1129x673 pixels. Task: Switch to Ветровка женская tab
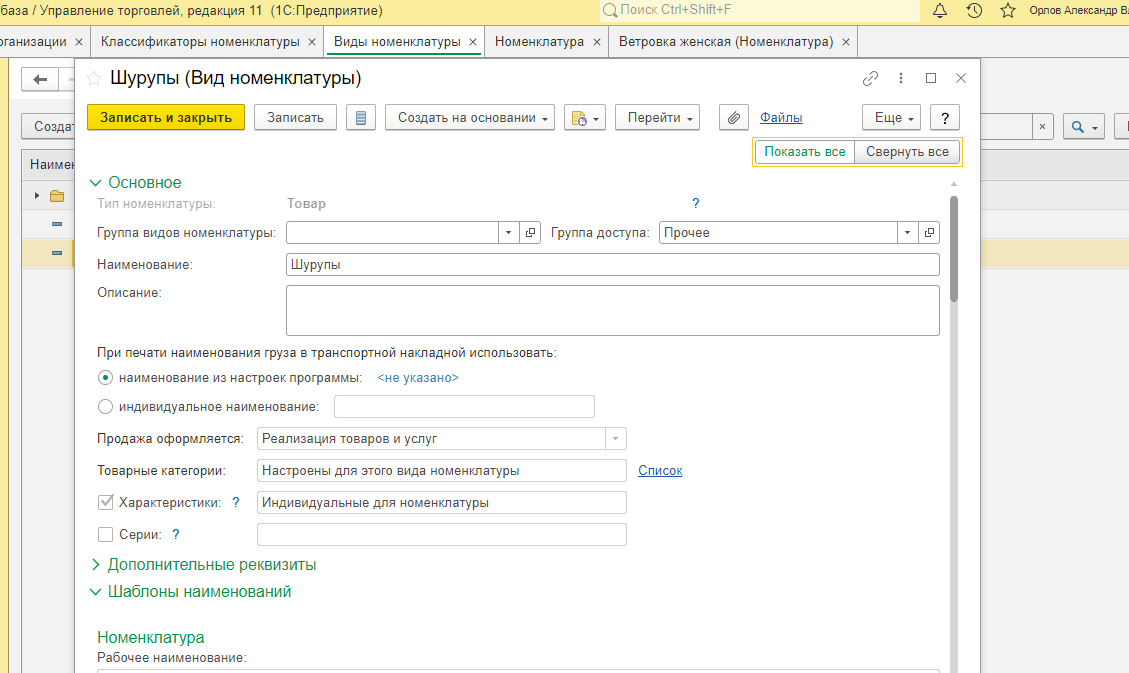[x=726, y=42]
